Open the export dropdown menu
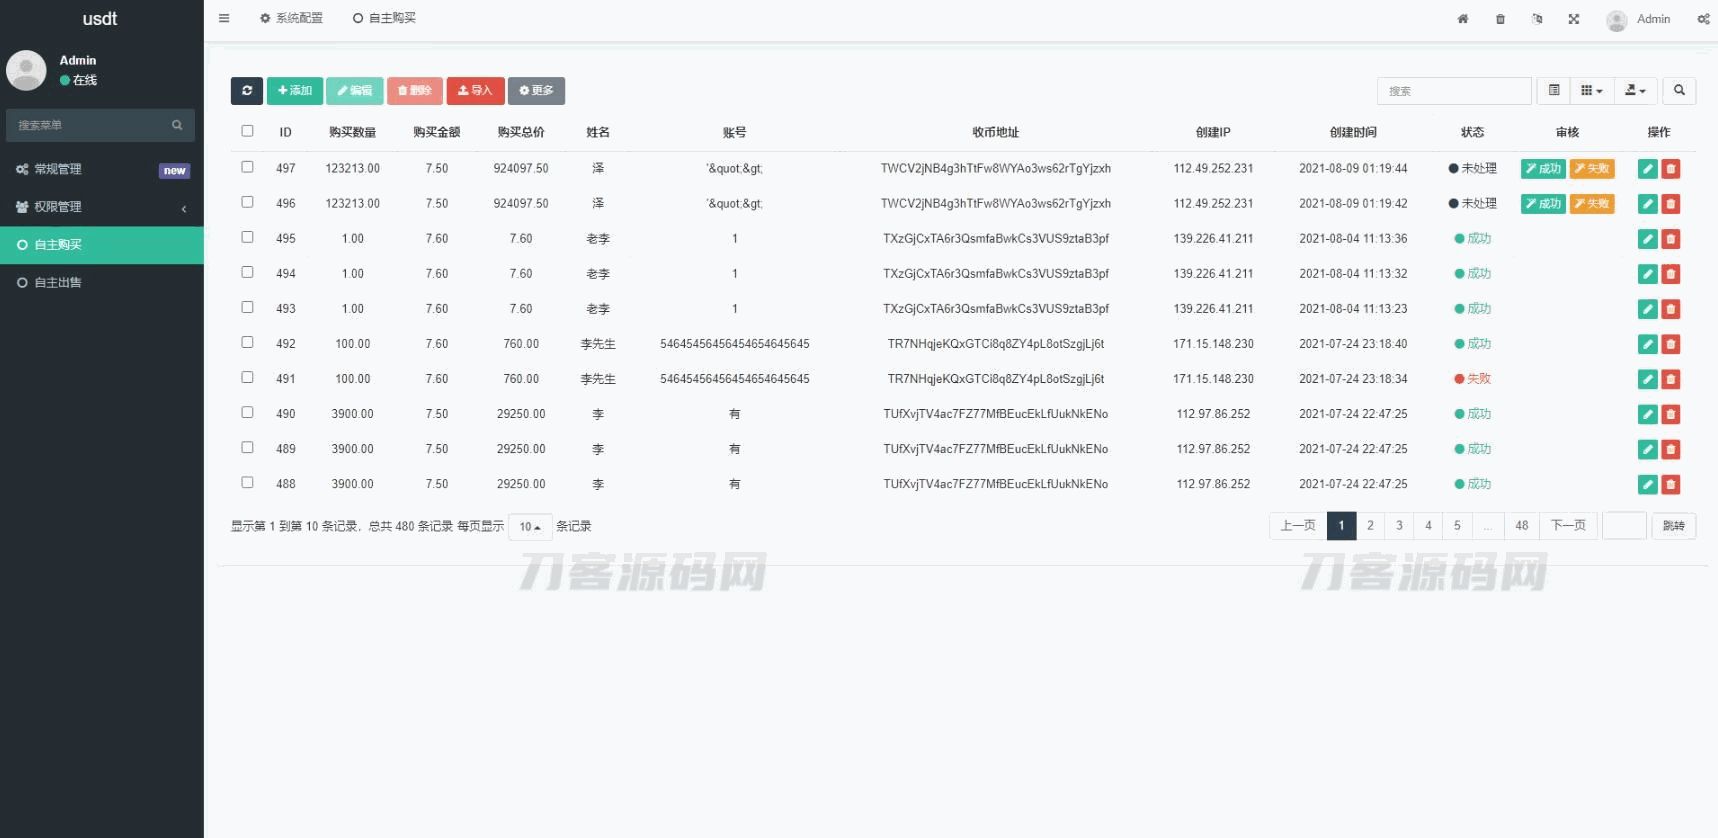The image size is (1718, 838). coord(1635,91)
